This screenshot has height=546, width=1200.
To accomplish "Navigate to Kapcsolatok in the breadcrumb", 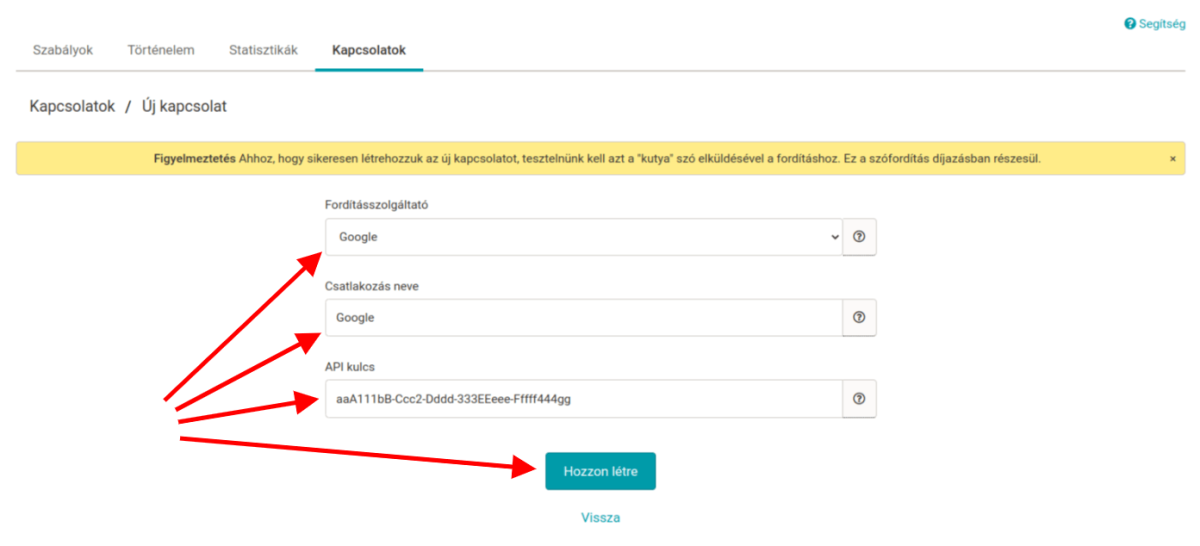I will (73, 105).
